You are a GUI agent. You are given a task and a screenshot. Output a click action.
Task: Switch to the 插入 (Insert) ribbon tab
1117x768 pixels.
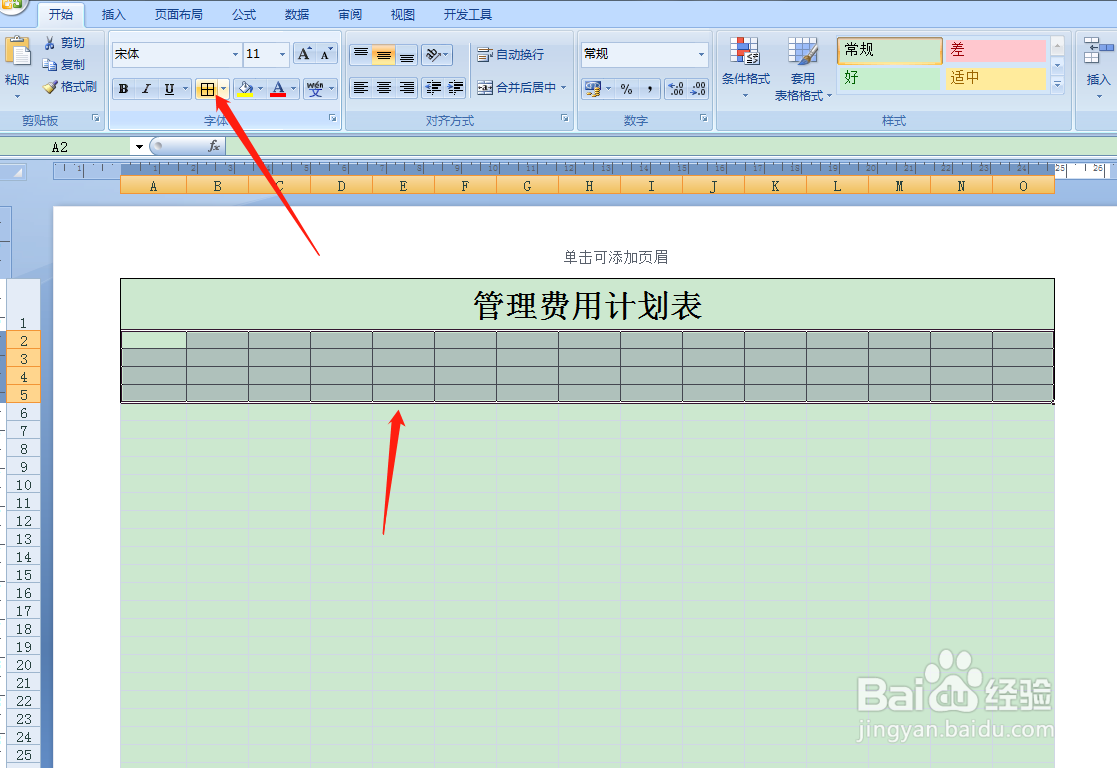click(x=113, y=14)
